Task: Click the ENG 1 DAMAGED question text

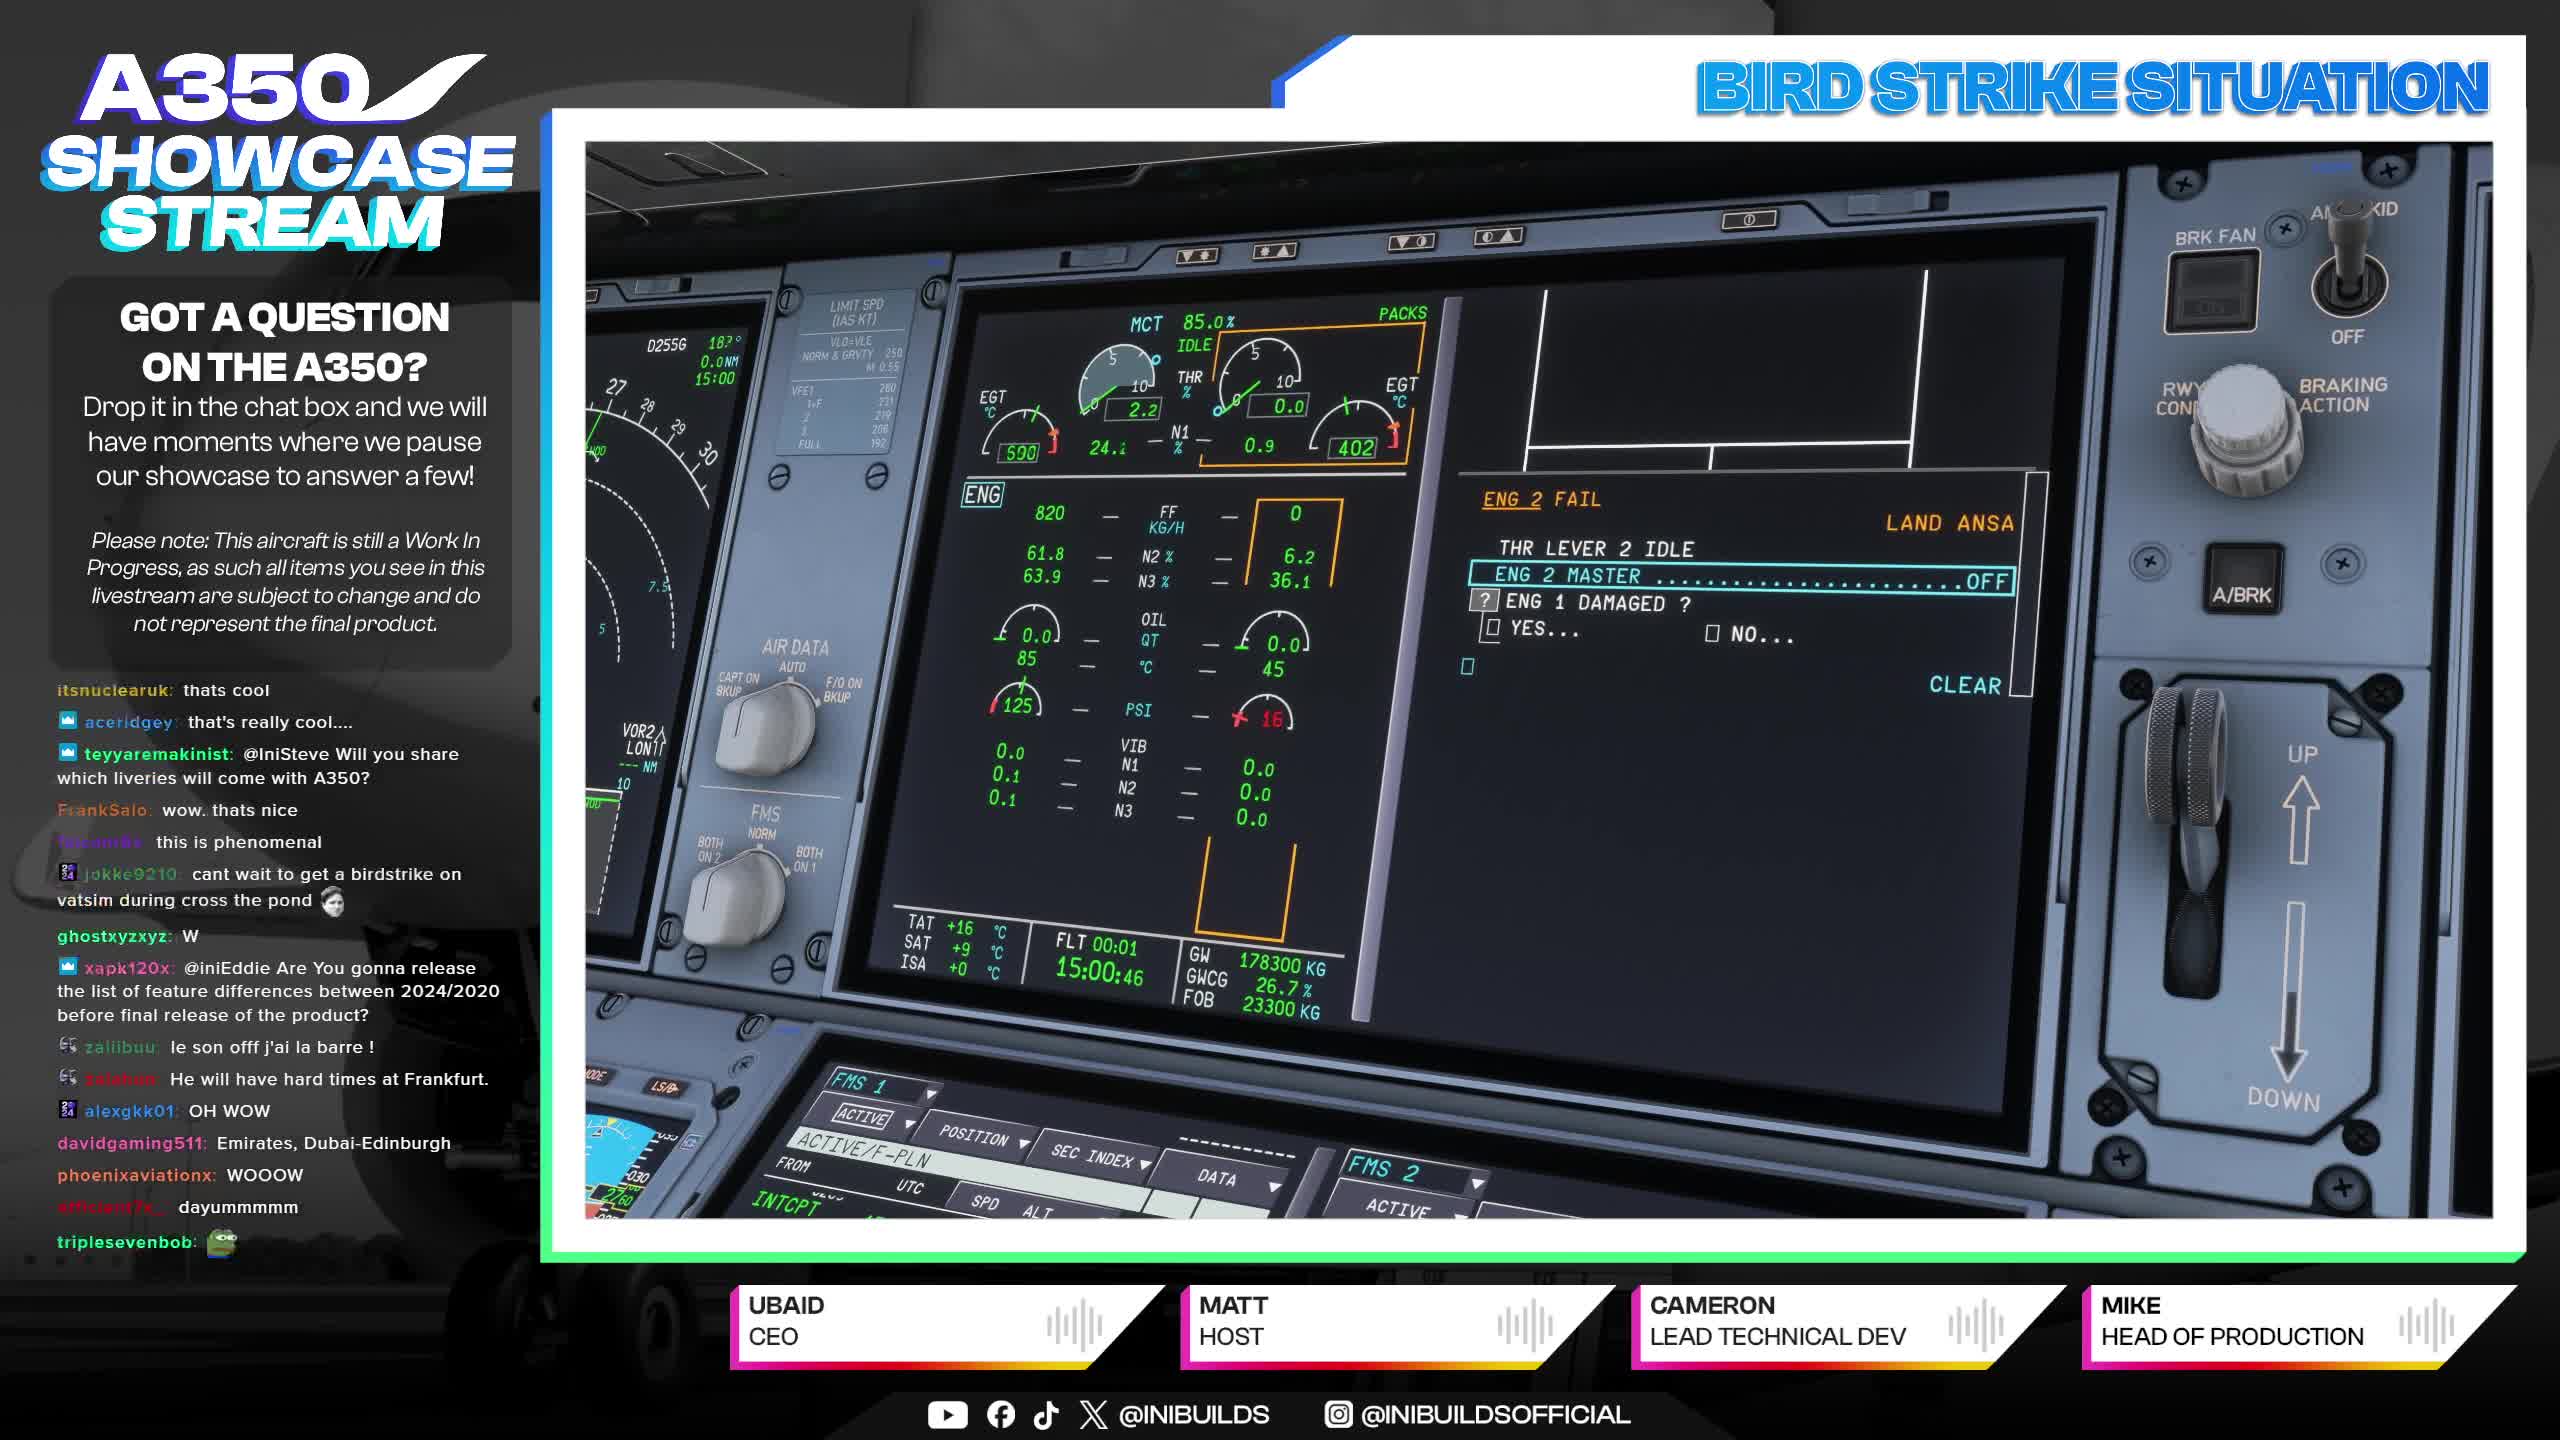Action: point(1598,602)
